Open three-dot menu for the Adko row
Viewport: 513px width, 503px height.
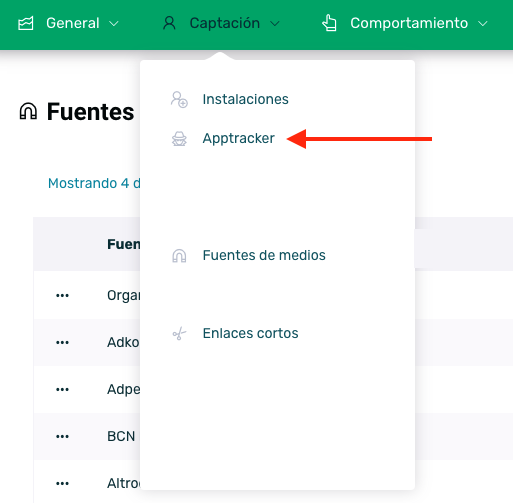click(x=62, y=342)
